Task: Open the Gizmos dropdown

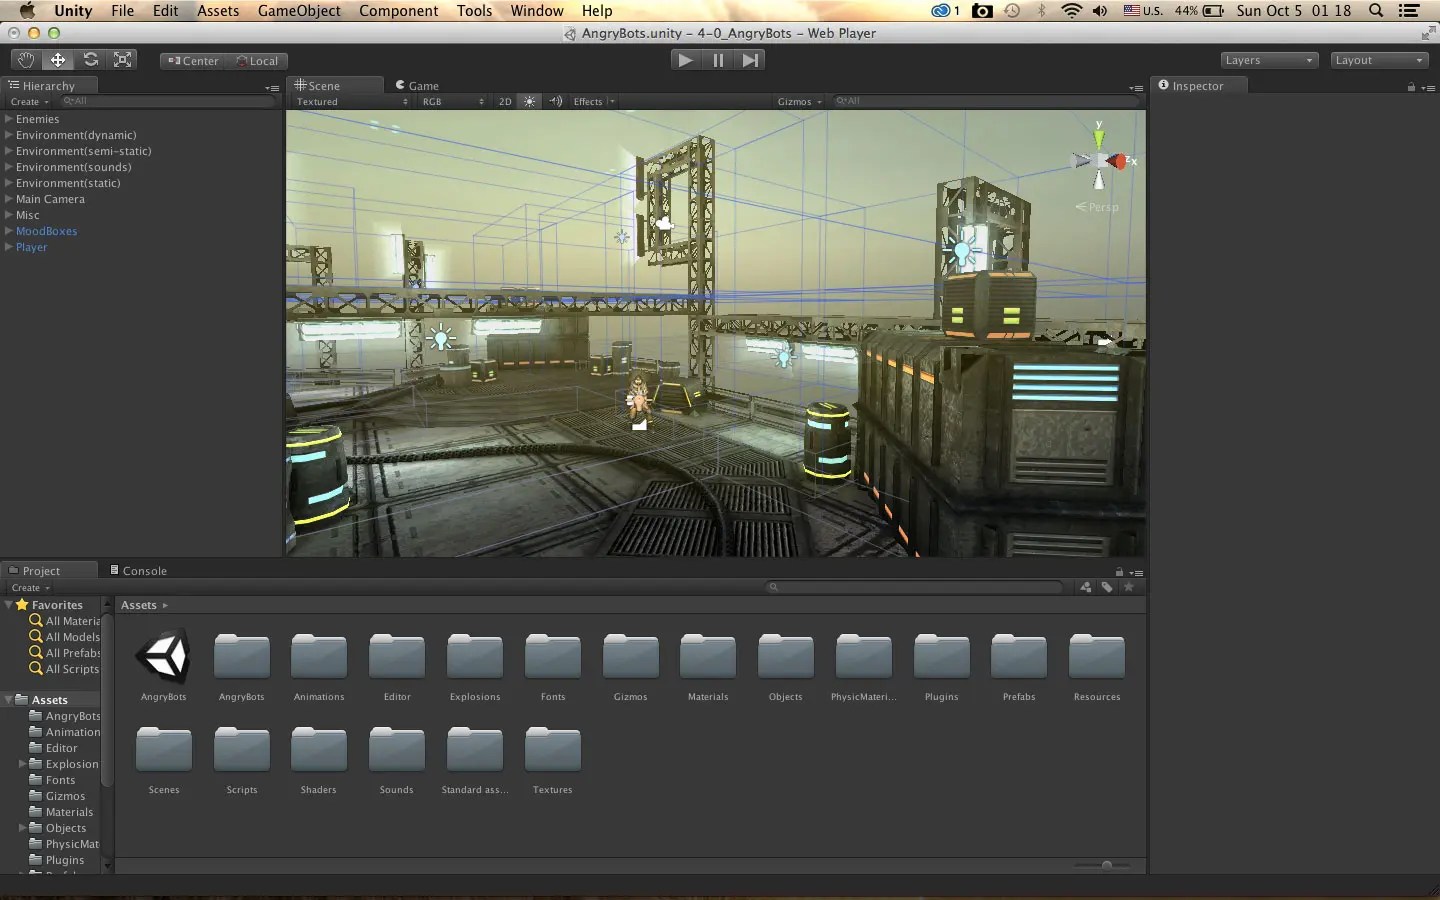Action: click(x=798, y=101)
